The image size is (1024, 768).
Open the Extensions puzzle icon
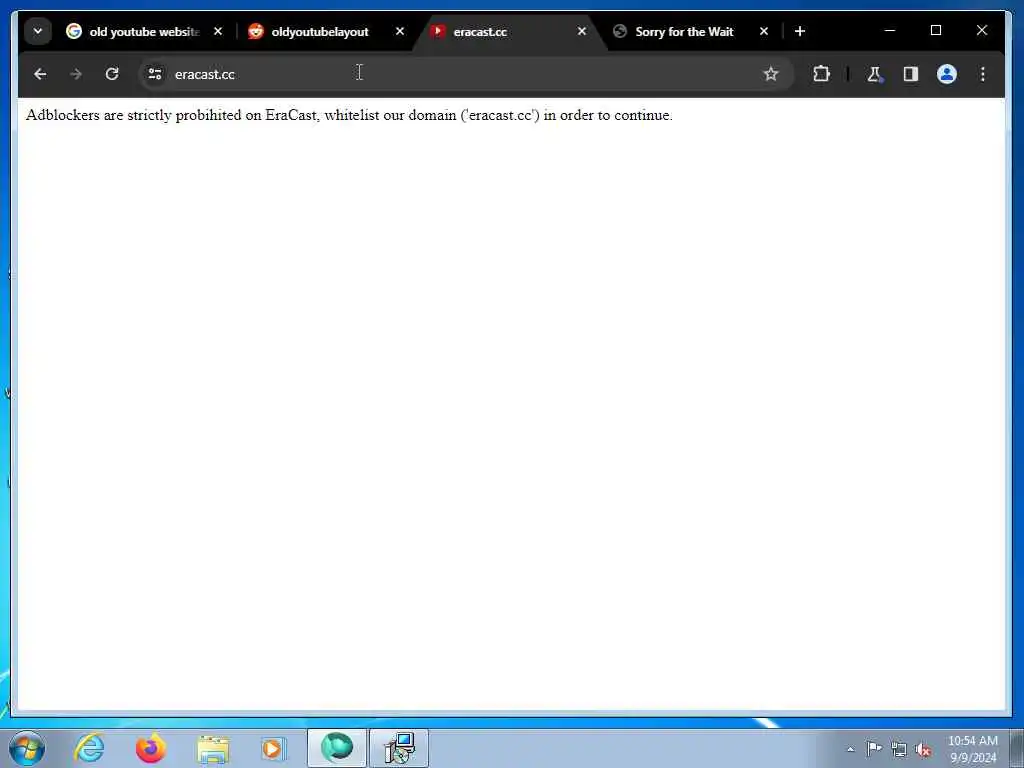[x=822, y=74]
